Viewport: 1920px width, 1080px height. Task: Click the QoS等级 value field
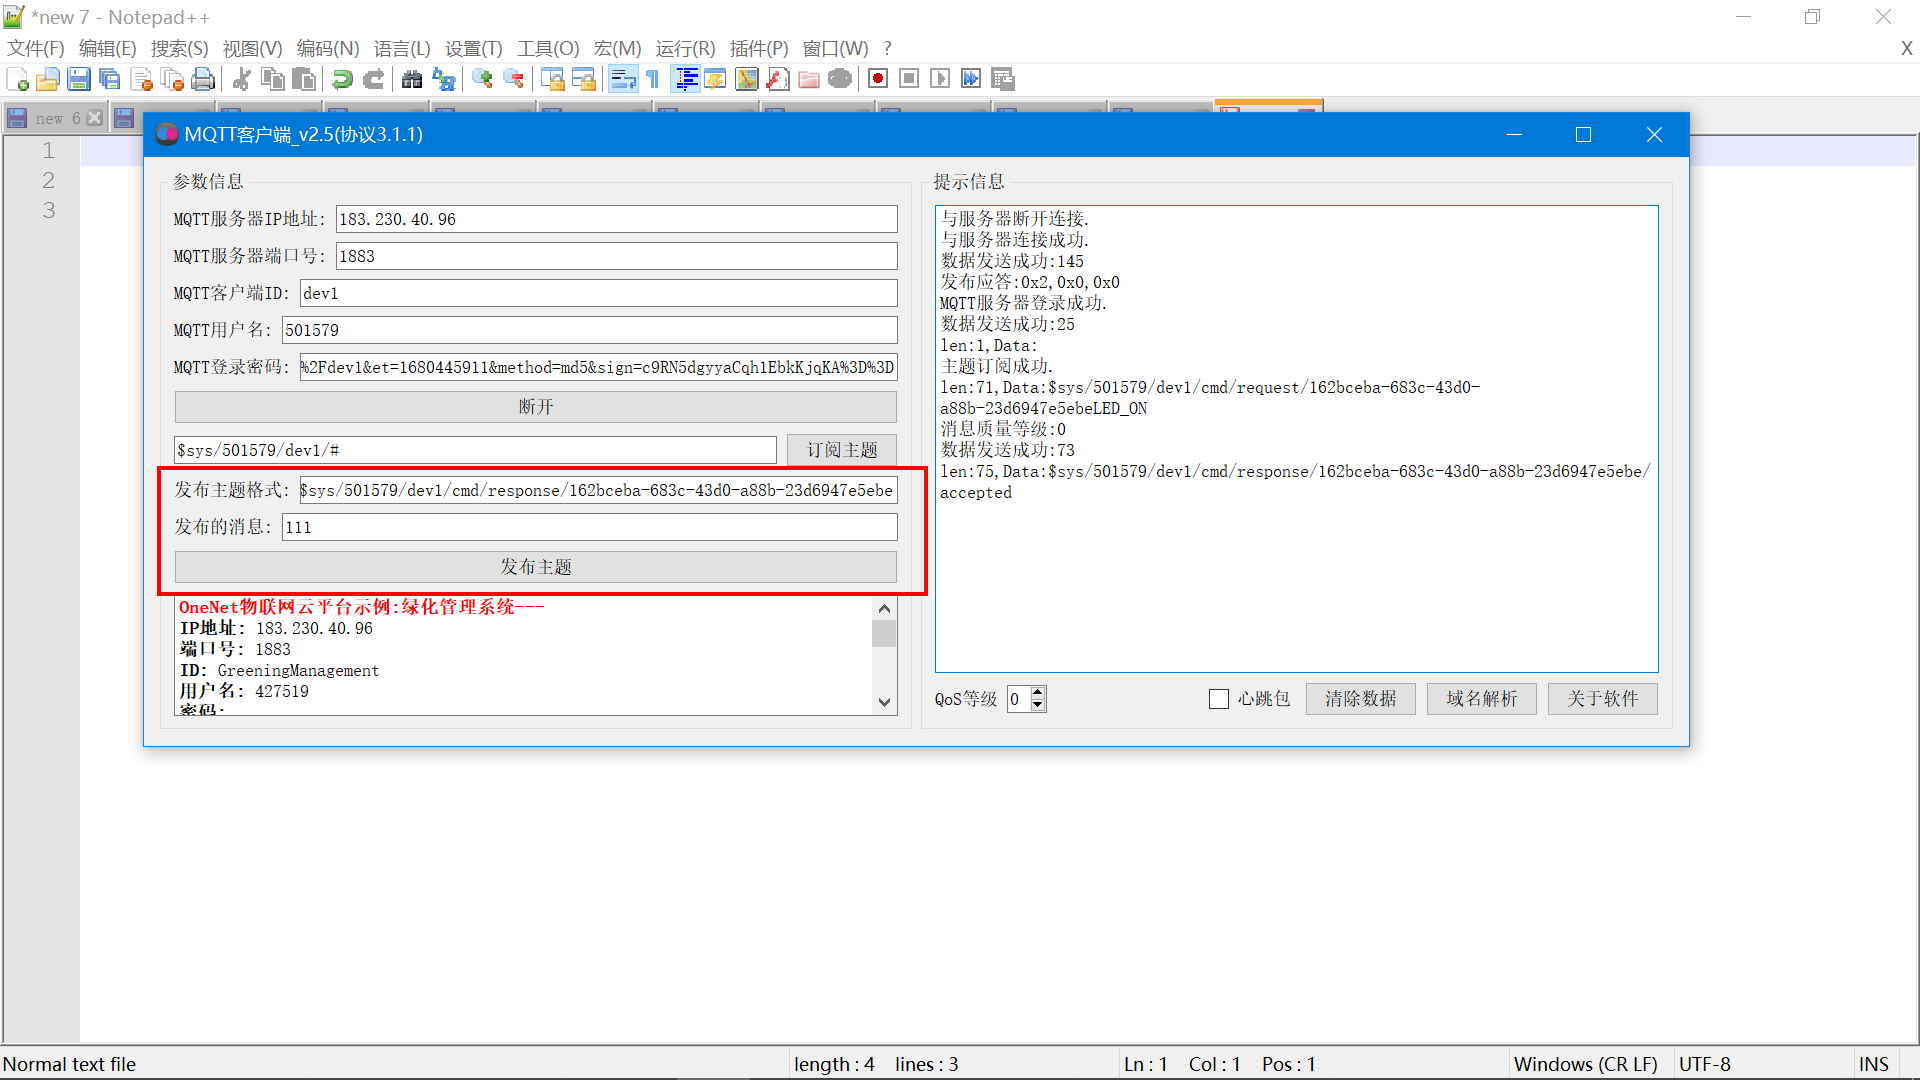tap(1018, 699)
